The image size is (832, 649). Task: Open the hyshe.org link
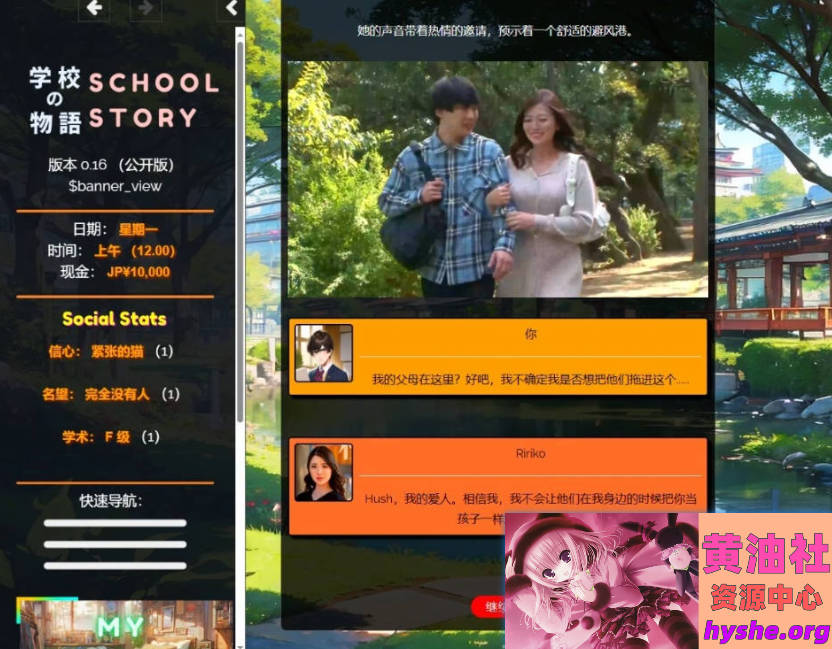(x=765, y=630)
